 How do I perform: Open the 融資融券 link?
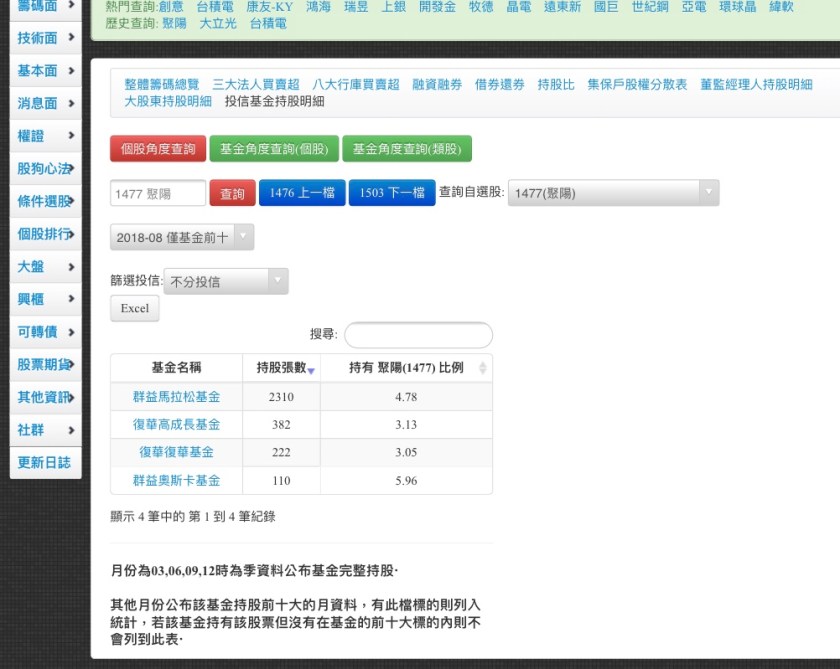point(437,85)
